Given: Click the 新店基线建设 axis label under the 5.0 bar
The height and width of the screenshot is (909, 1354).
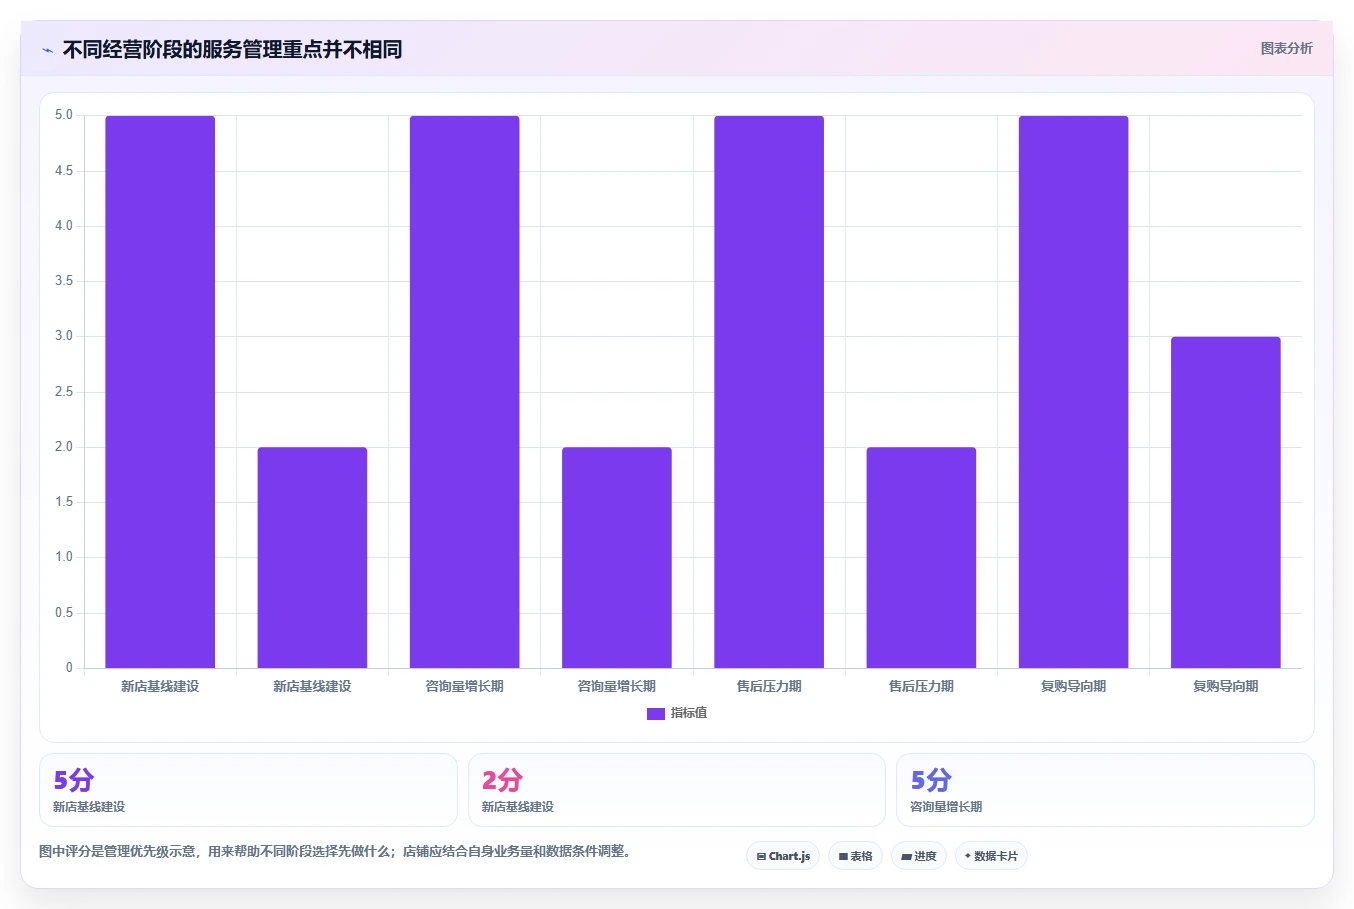Looking at the screenshot, I should [160, 686].
